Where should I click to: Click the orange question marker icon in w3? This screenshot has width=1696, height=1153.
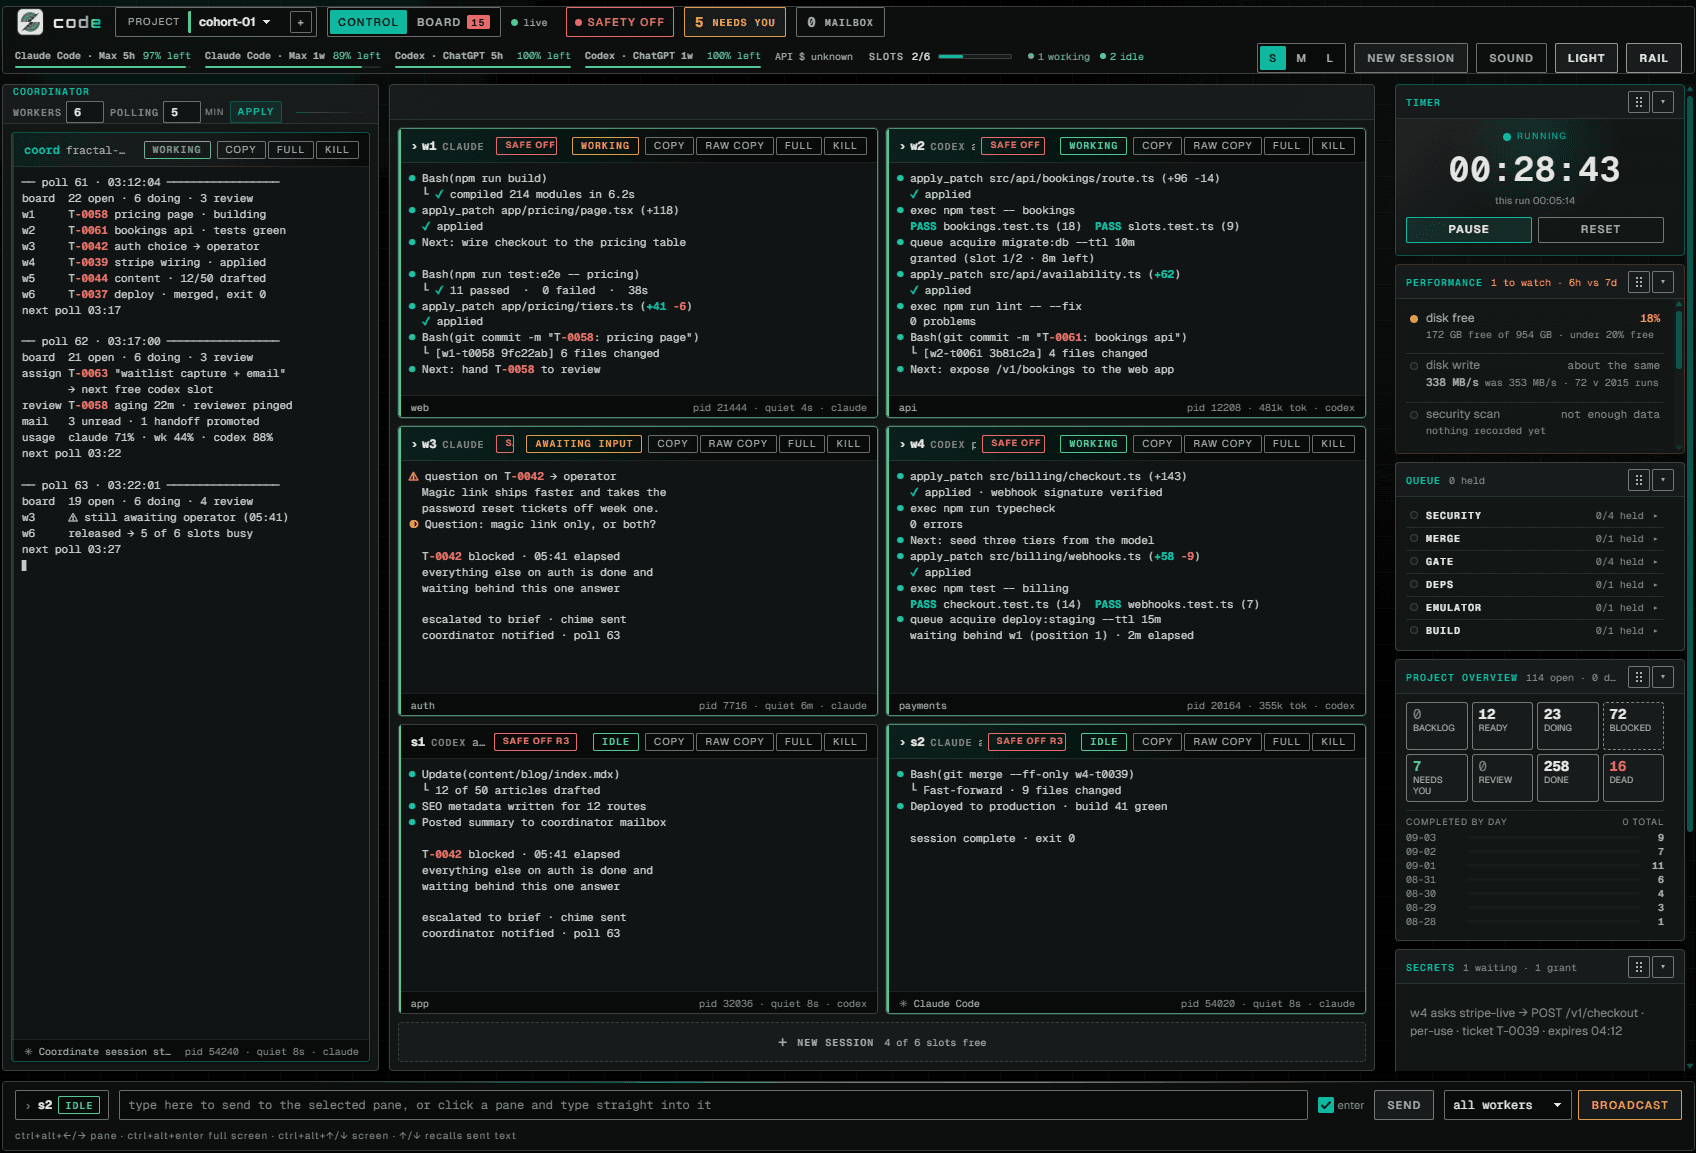tap(414, 525)
